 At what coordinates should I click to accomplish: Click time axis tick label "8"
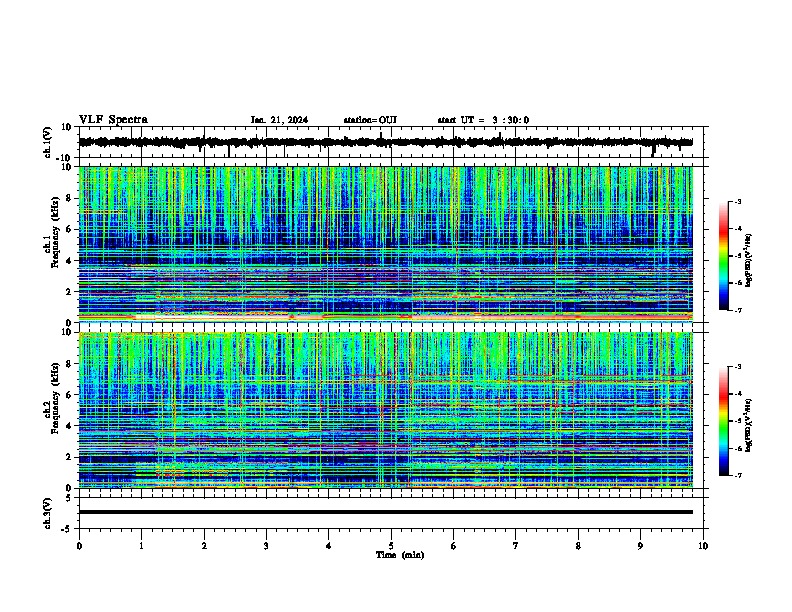(x=578, y=546)
